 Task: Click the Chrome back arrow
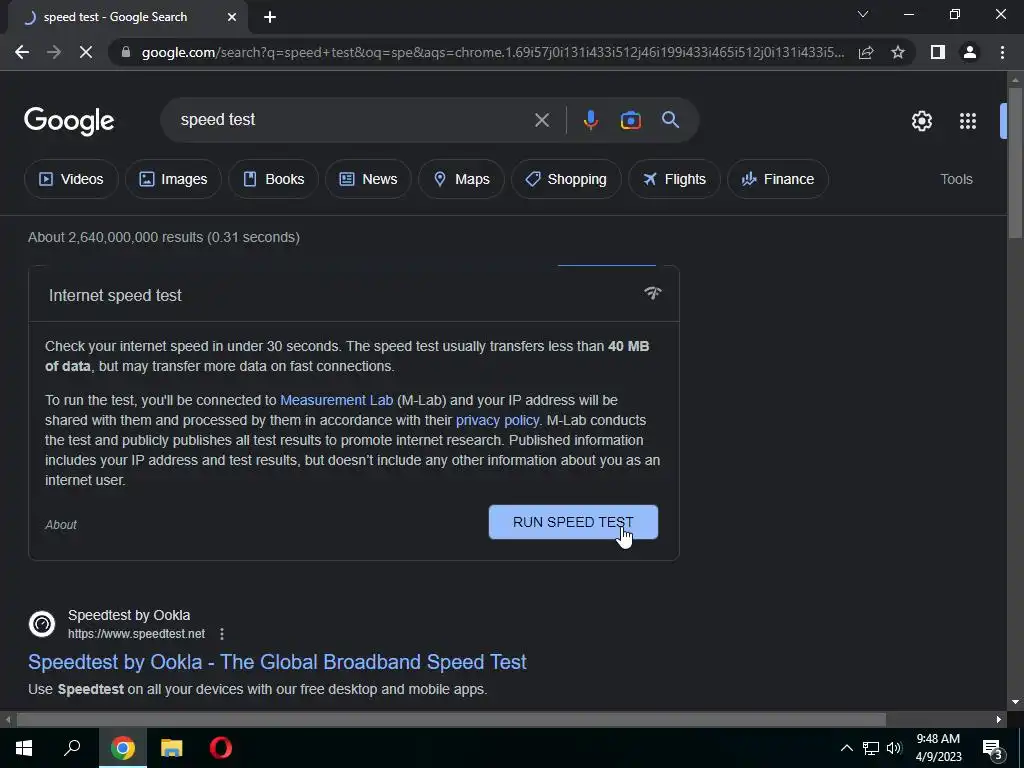coord(22,52)
